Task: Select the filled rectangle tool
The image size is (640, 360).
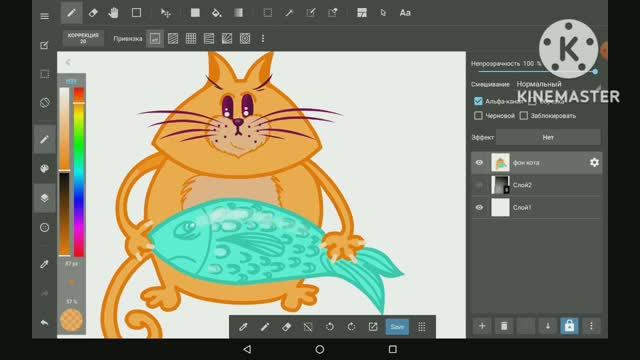Action: (x=195, y=13)
